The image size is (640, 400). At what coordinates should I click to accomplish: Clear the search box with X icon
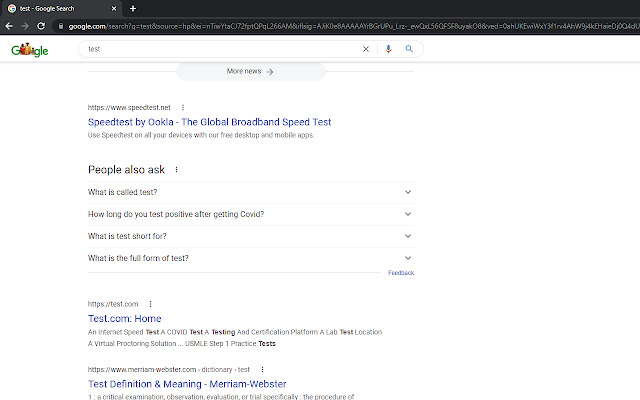coord(366,49)
